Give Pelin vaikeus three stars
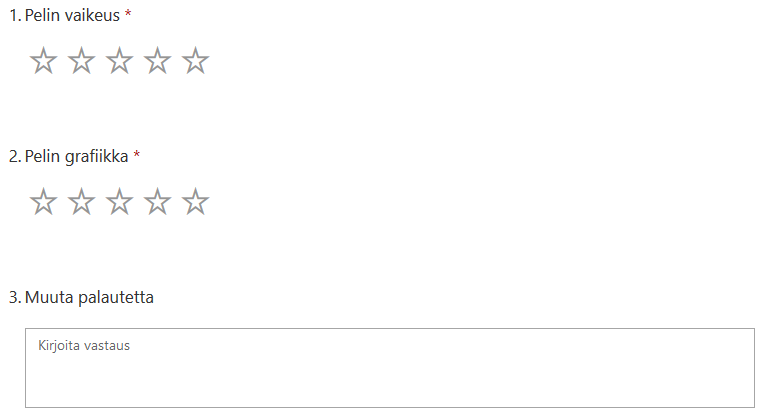Viewport: 763px width, 419px height. [119, 61]
